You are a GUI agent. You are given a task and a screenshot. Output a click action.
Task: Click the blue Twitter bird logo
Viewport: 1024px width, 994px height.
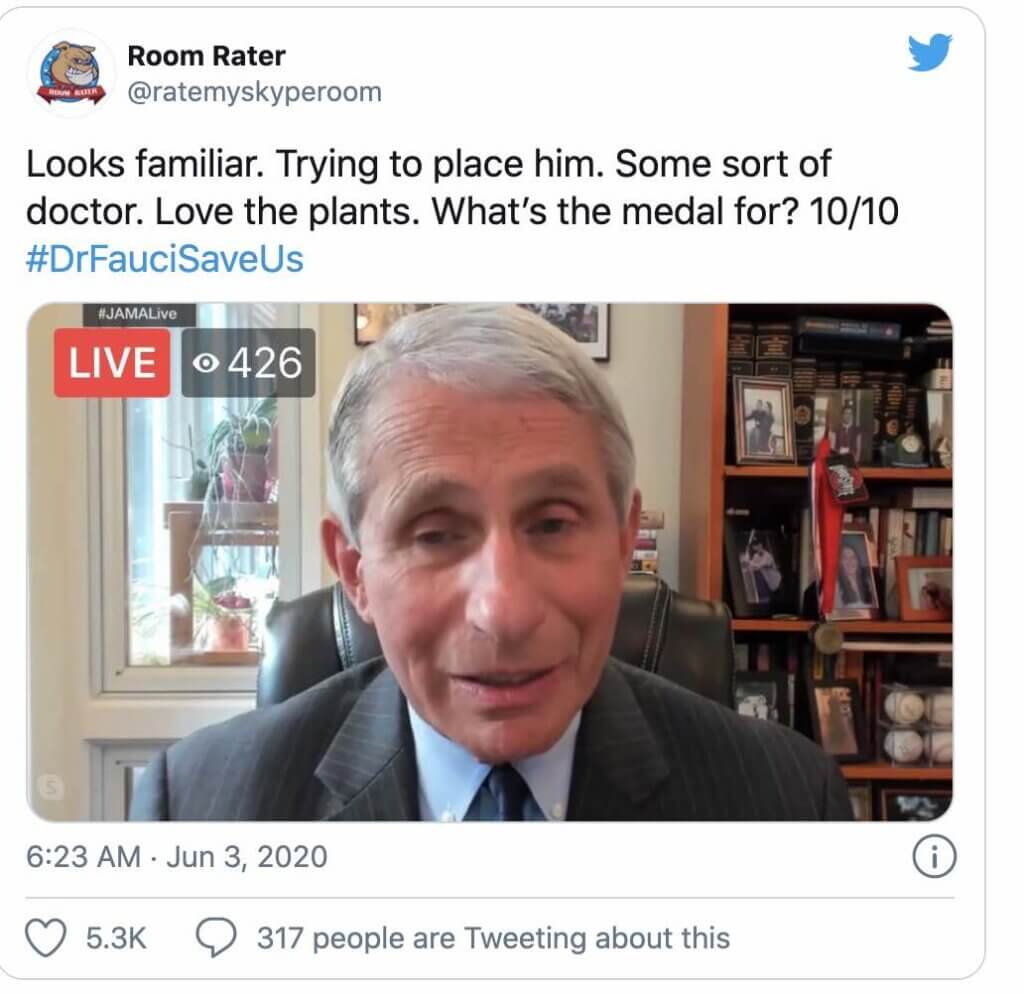pyautogui.click(x=929, y=52)
